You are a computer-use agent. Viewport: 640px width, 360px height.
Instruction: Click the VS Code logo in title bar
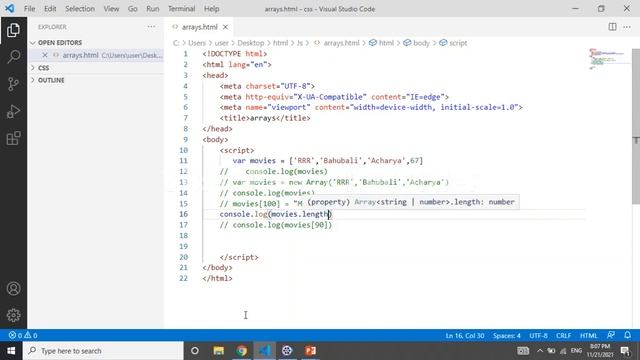(10, 9)
